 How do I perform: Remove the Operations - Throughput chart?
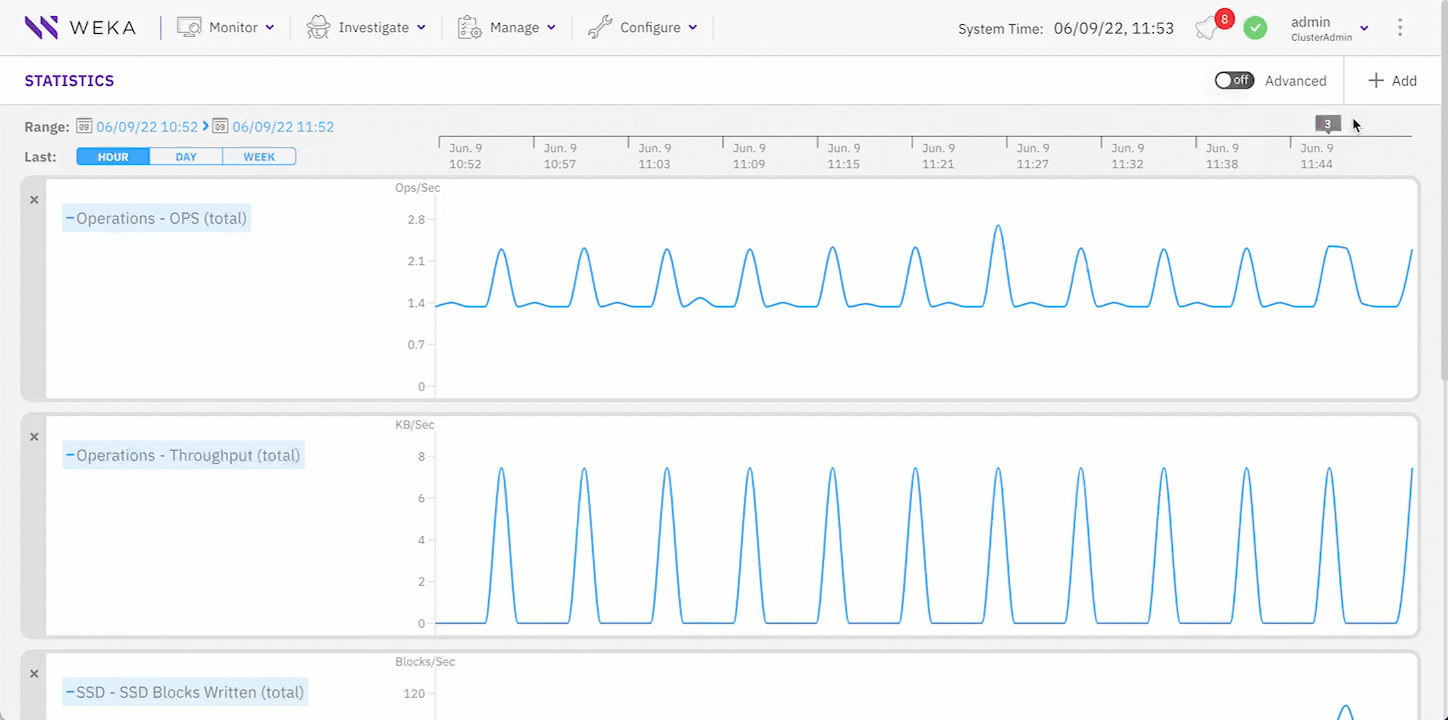click(x=33, y=436)
